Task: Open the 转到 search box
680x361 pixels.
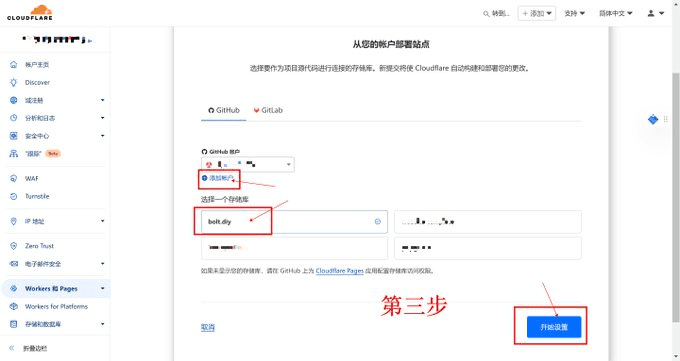Action: [496, 13]
